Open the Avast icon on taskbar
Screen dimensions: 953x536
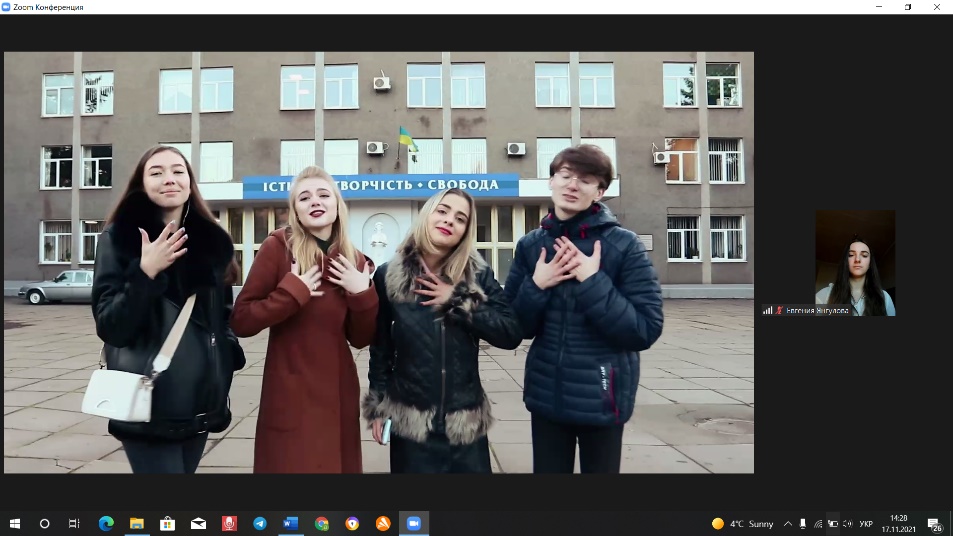pos(383,523)
